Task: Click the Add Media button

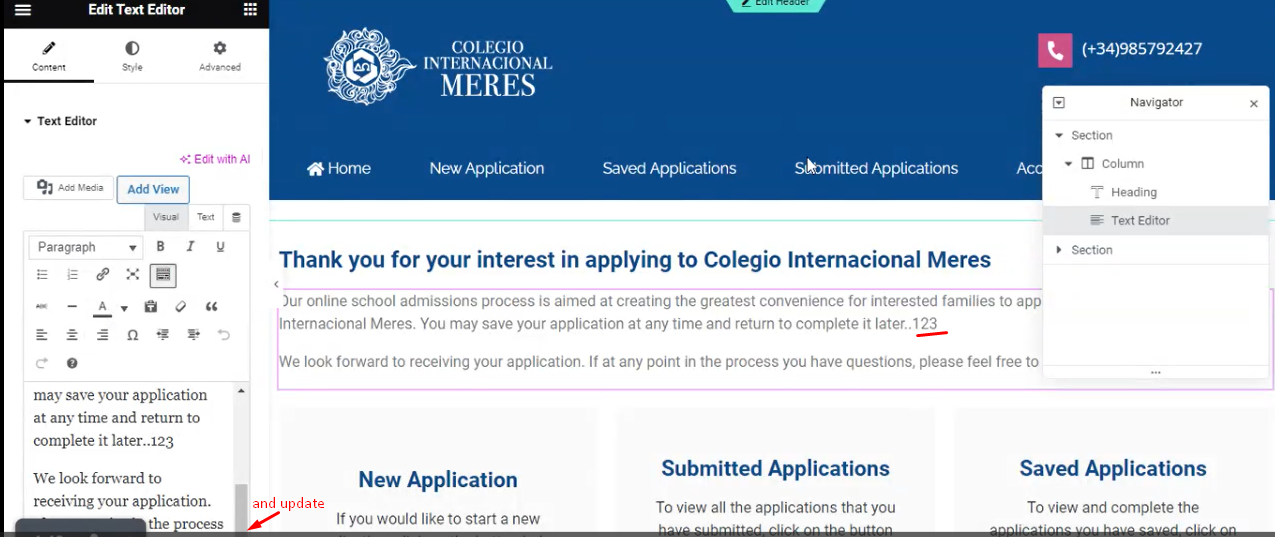Action: point(68,188)
